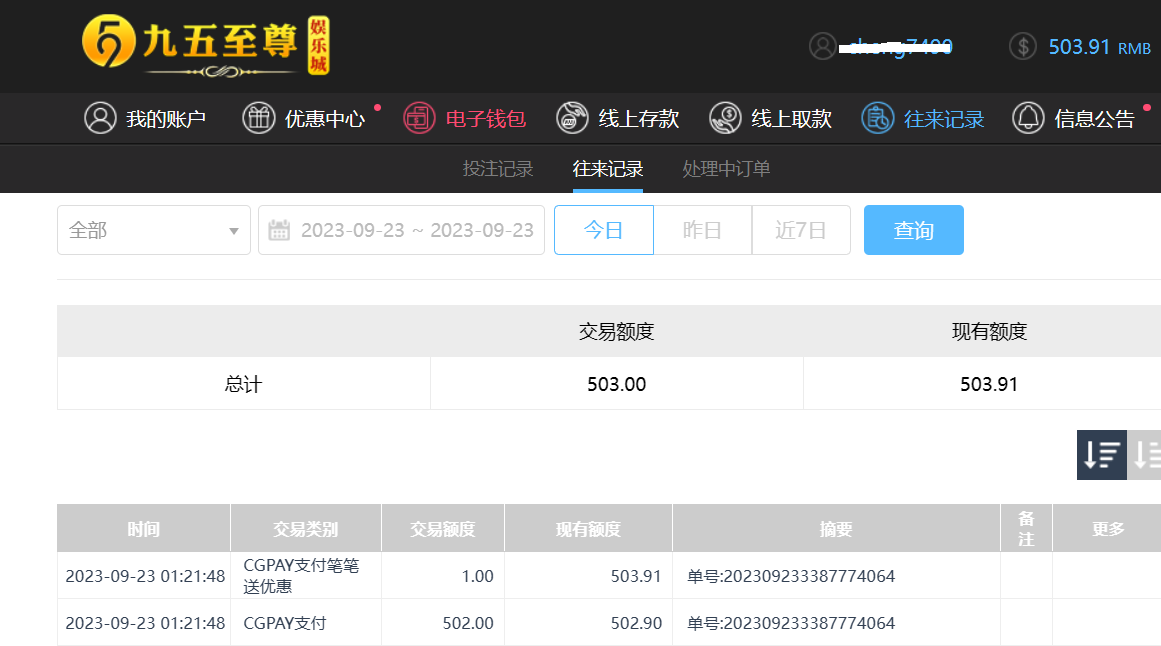Click the 时间 column header
This screenshot has width=1161, height=646.
click(144, 529)
